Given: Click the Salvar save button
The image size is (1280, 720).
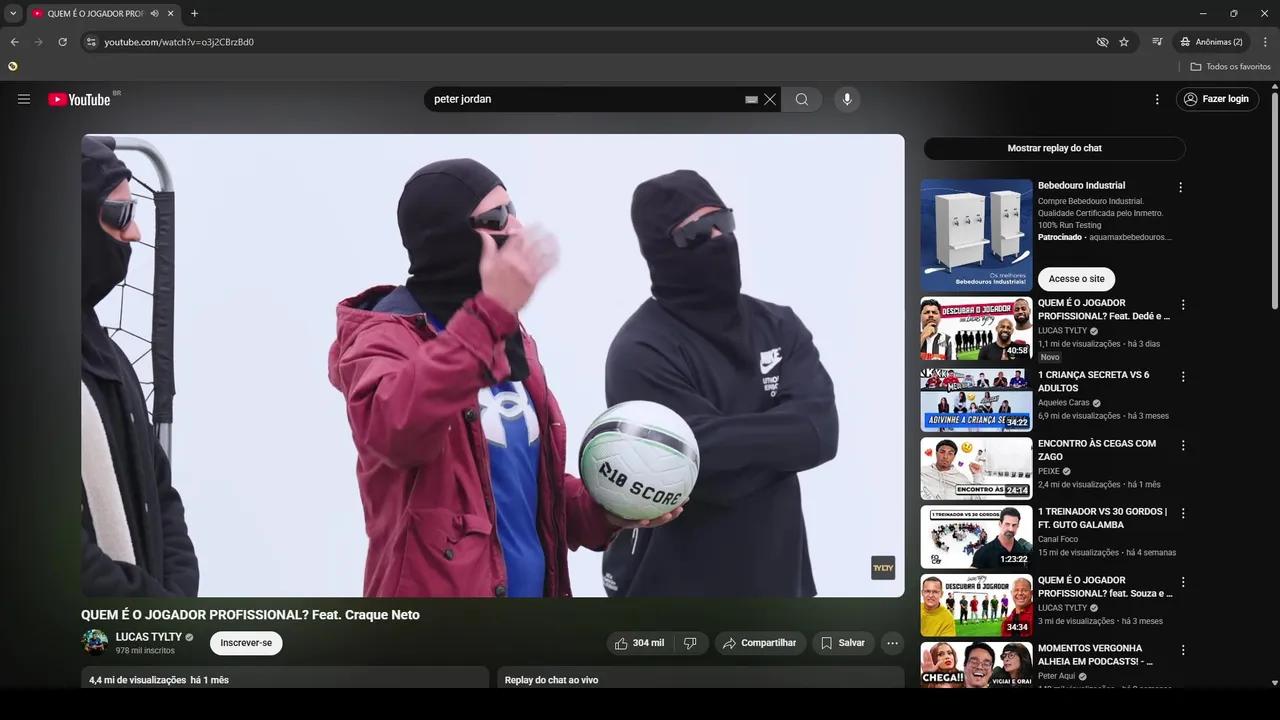Looking at the screenshot, I should [843, 643].
